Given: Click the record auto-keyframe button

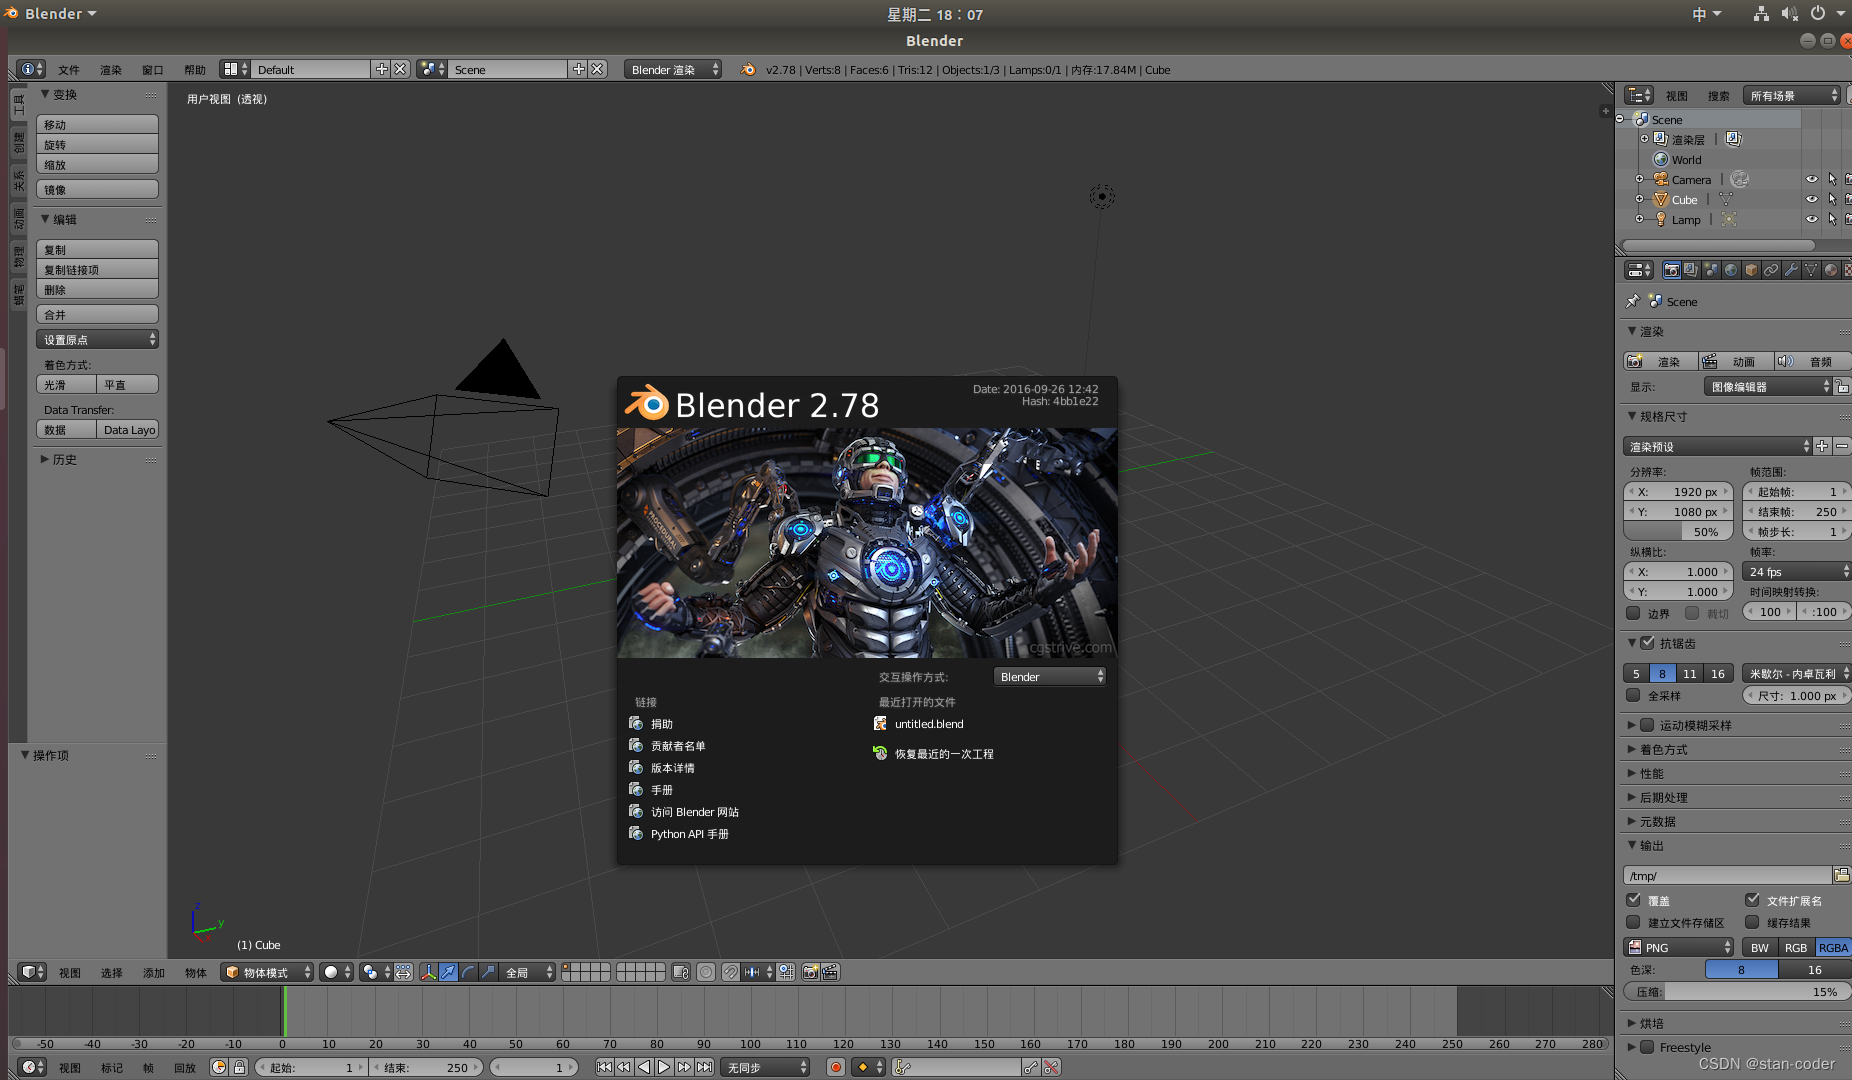Looking at the screenshot, I should pos(836,1067).
